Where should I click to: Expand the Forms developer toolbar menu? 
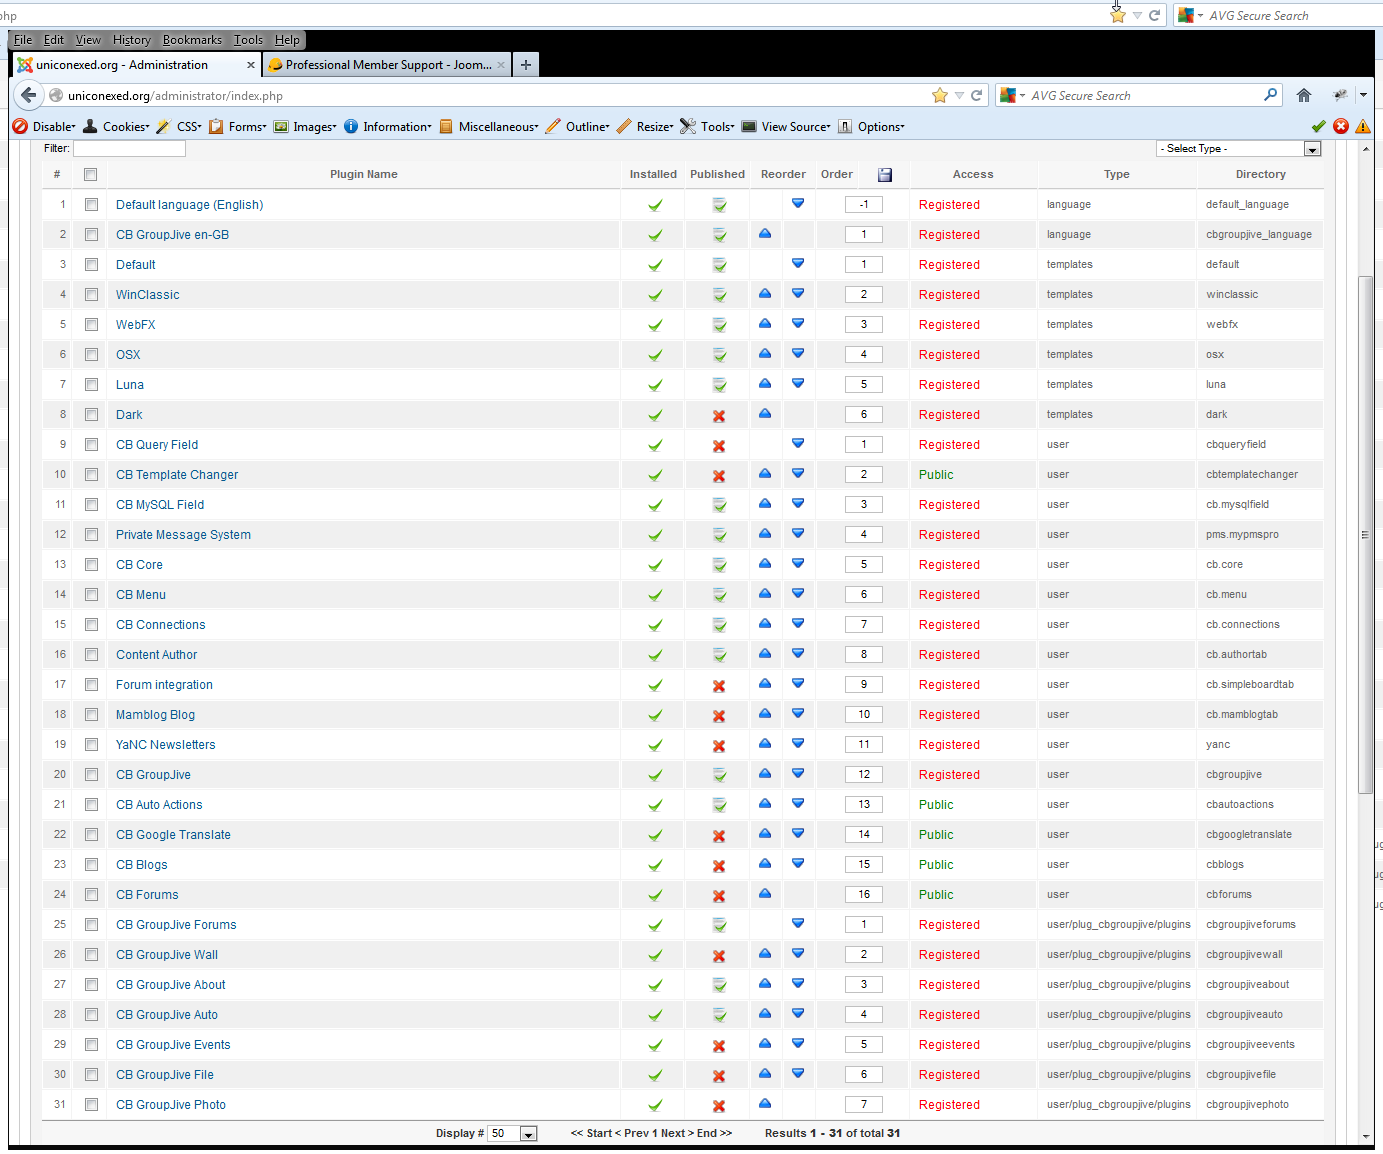click(238, 127)
